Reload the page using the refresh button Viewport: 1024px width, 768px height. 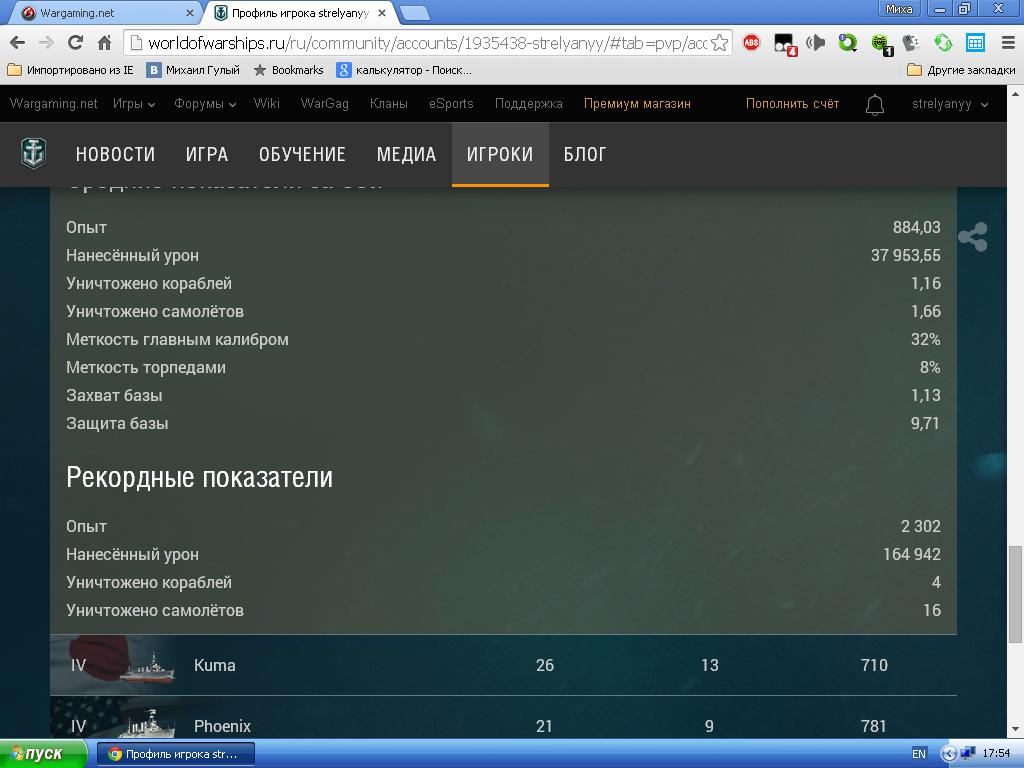(75, 43)
